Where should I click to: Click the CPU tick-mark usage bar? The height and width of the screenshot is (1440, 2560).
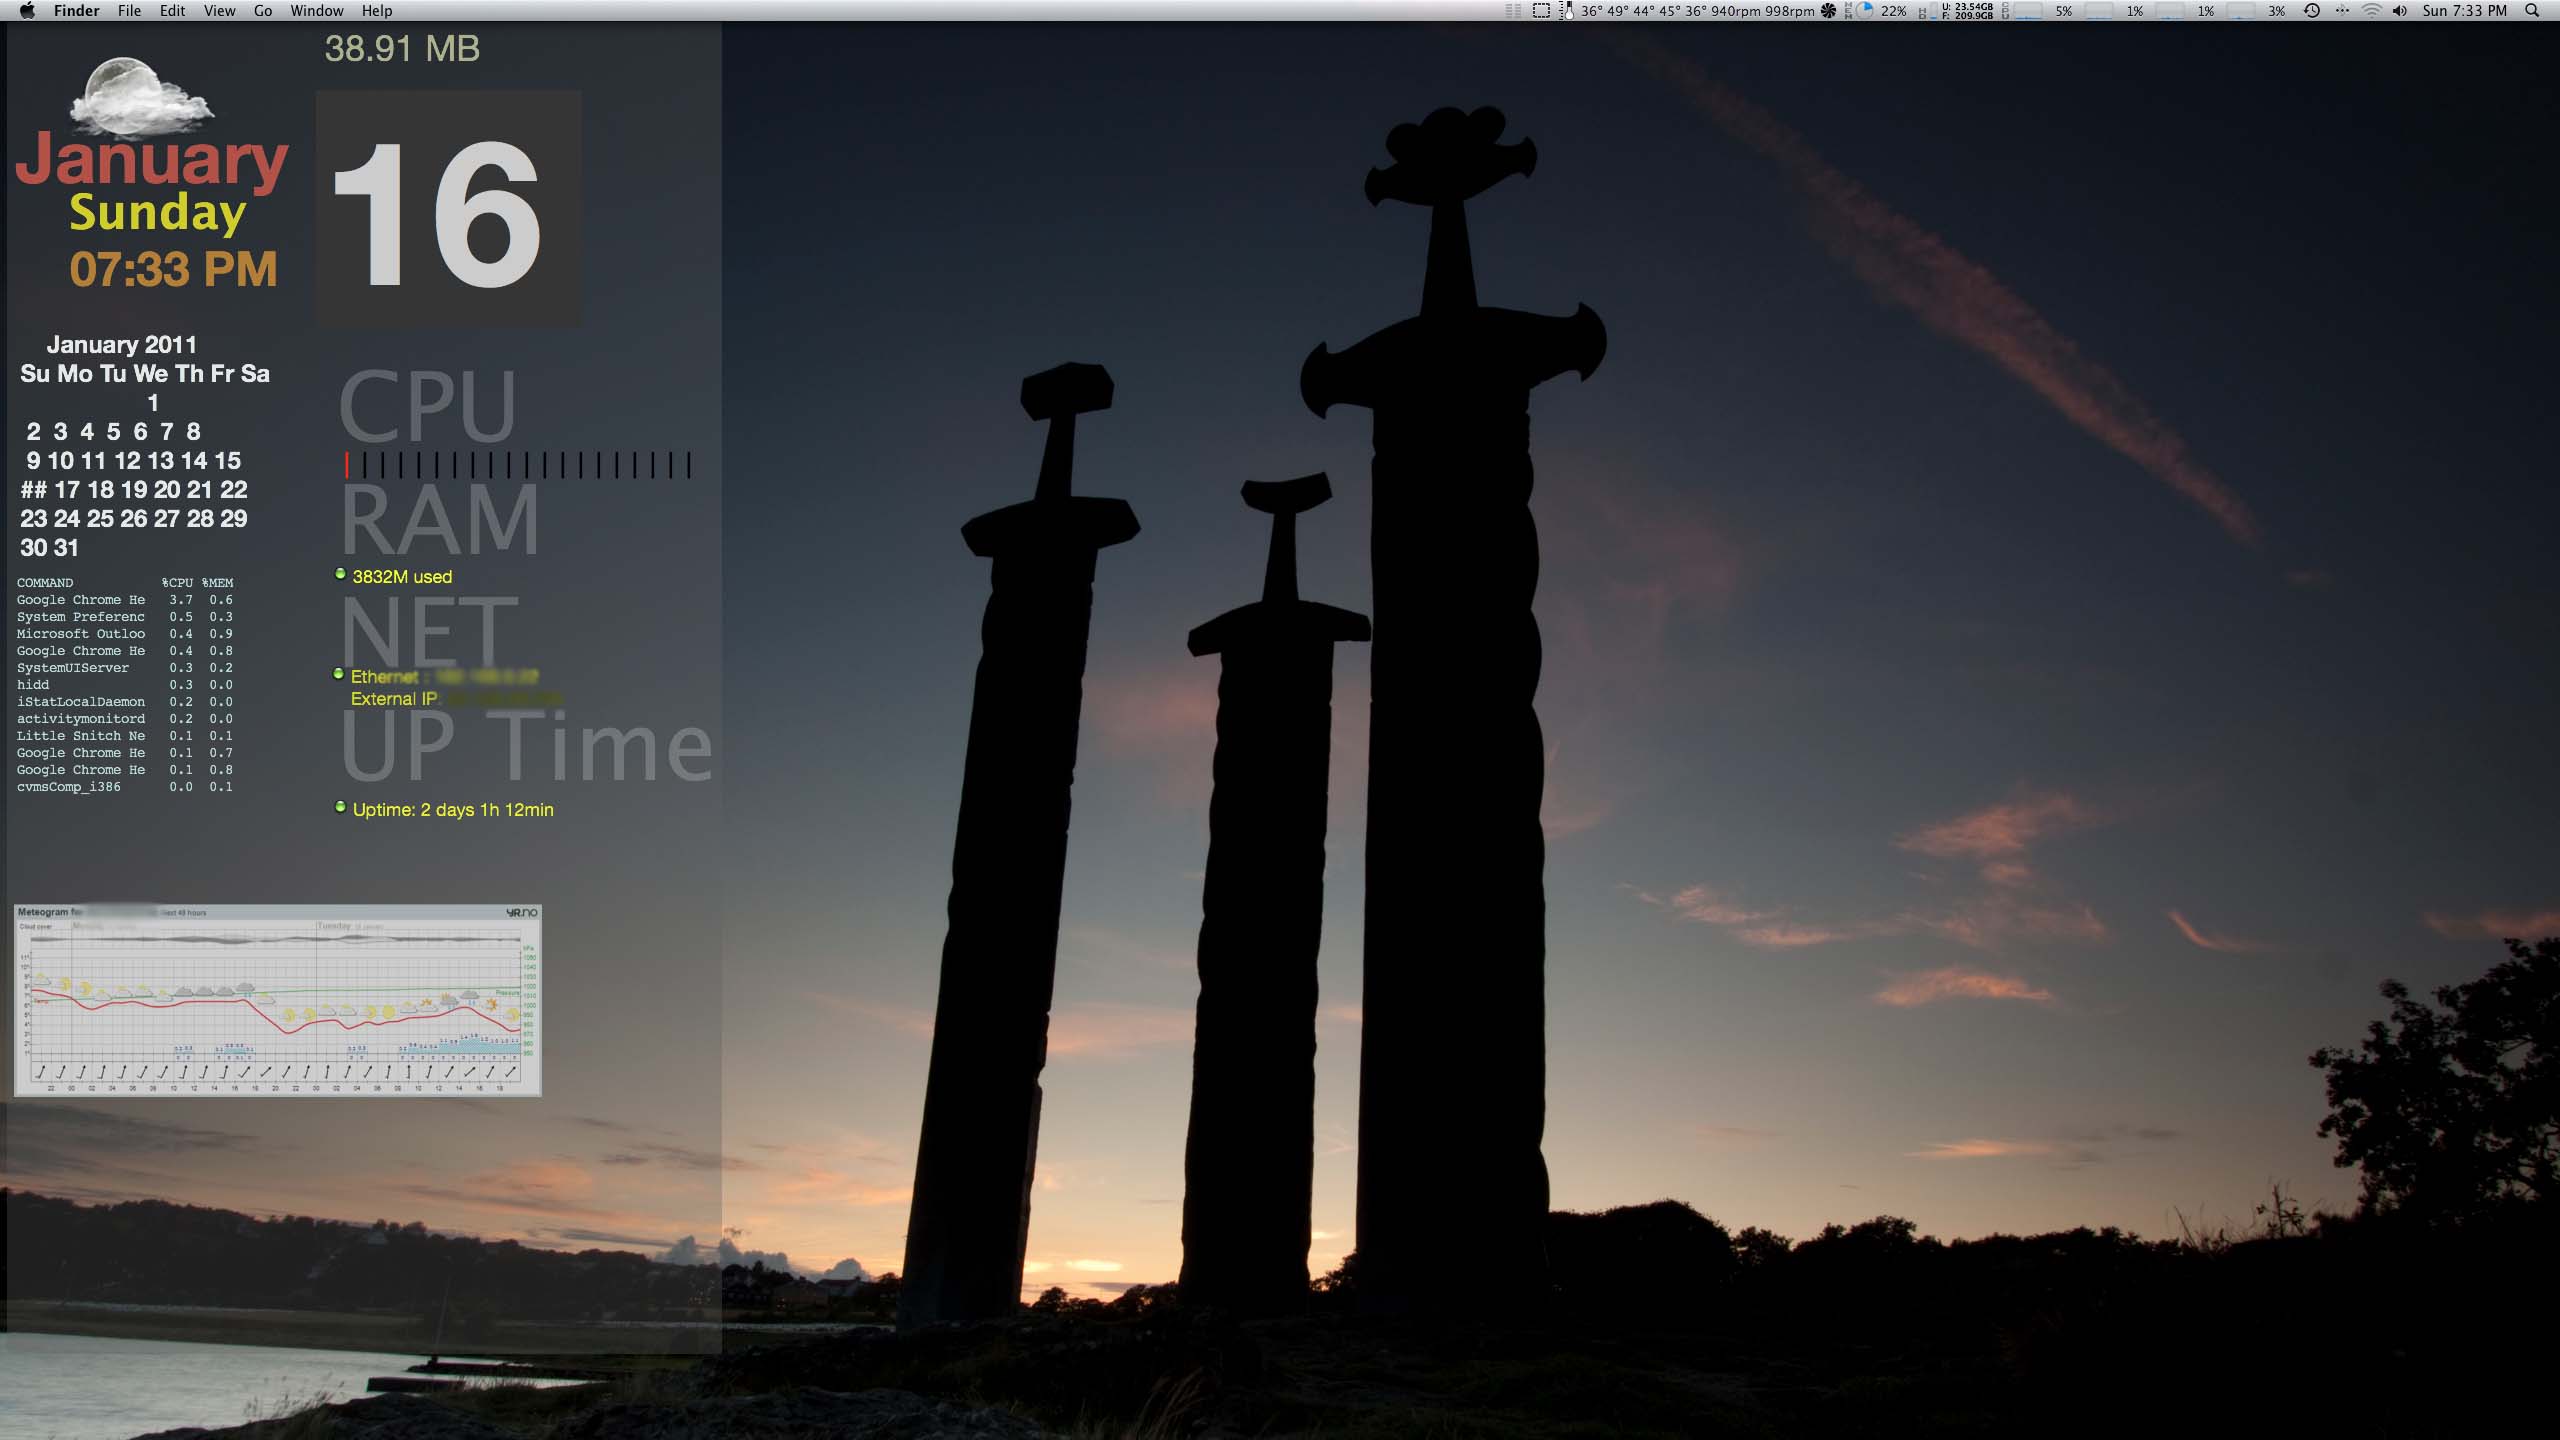517,464
